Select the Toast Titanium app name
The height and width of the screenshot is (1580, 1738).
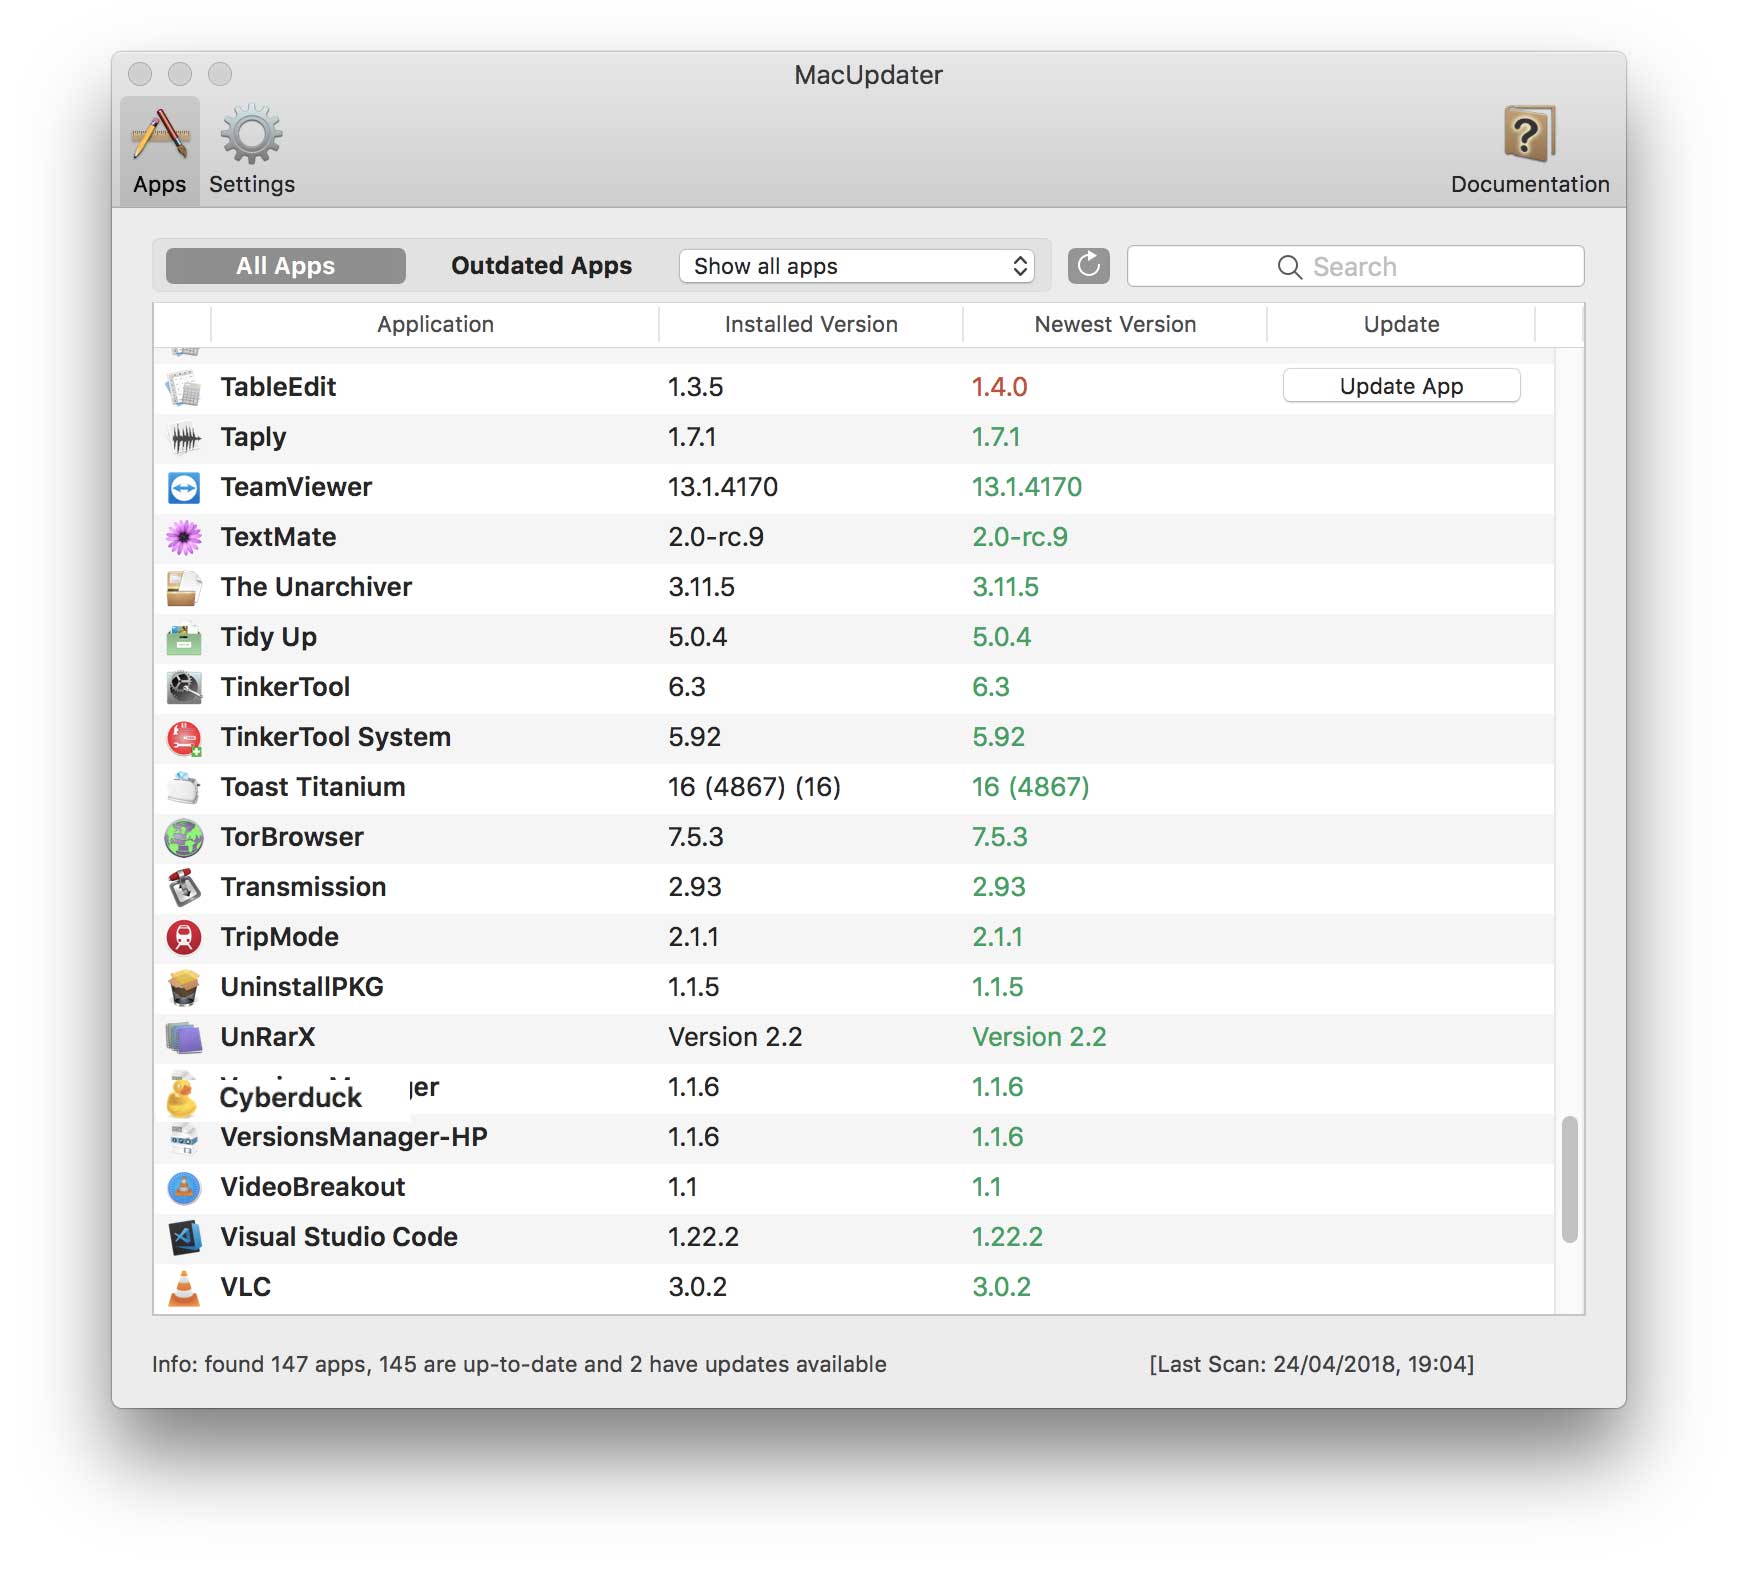tap(313, 787)
